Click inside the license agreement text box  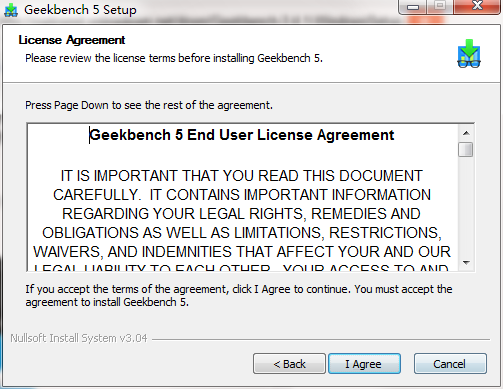click(243, 197)
